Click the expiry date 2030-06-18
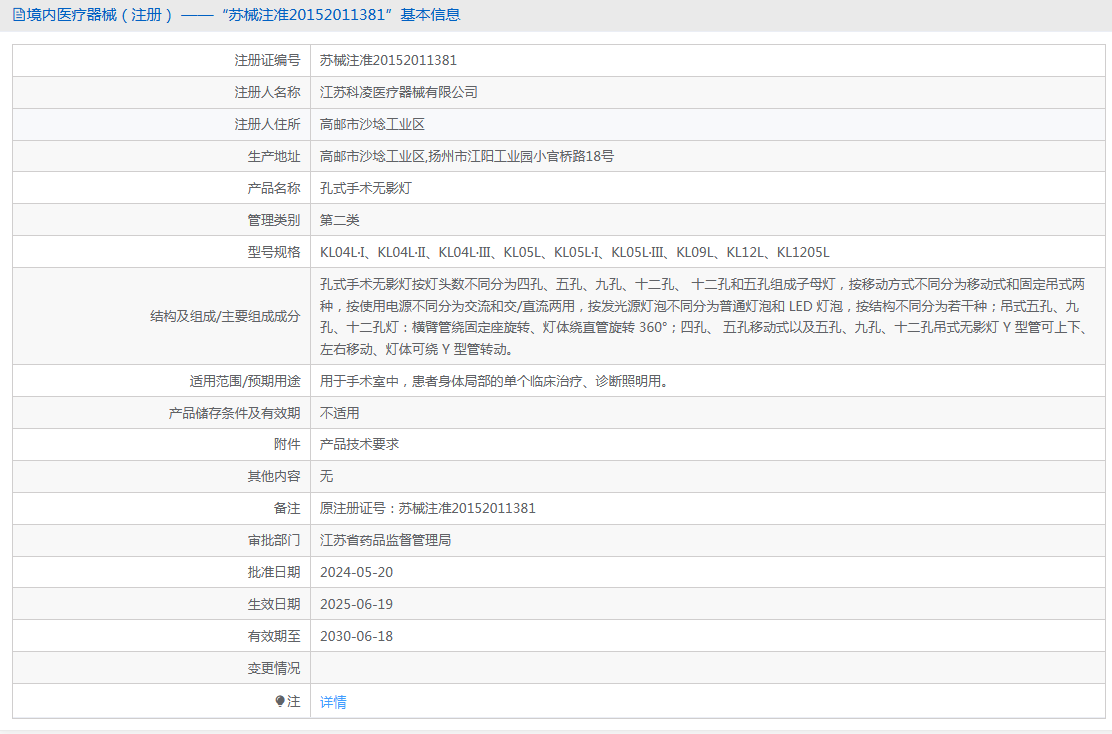 pyautogui.click(x=356, y=635)
